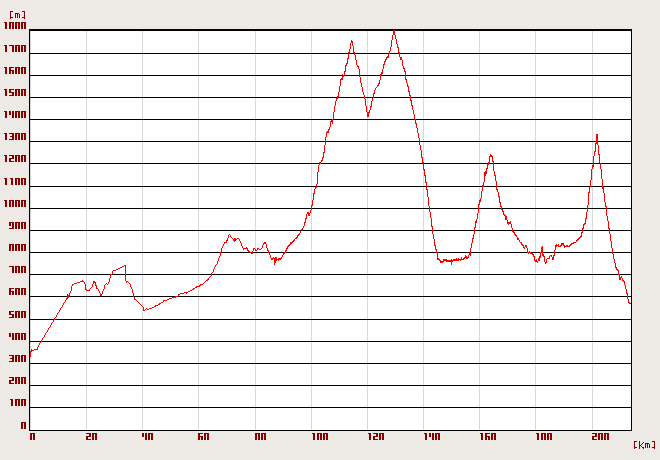Screen dimensions: 660x460
Task: Click the 1000 label on the elevation axis
Action: tap(15, 205)
